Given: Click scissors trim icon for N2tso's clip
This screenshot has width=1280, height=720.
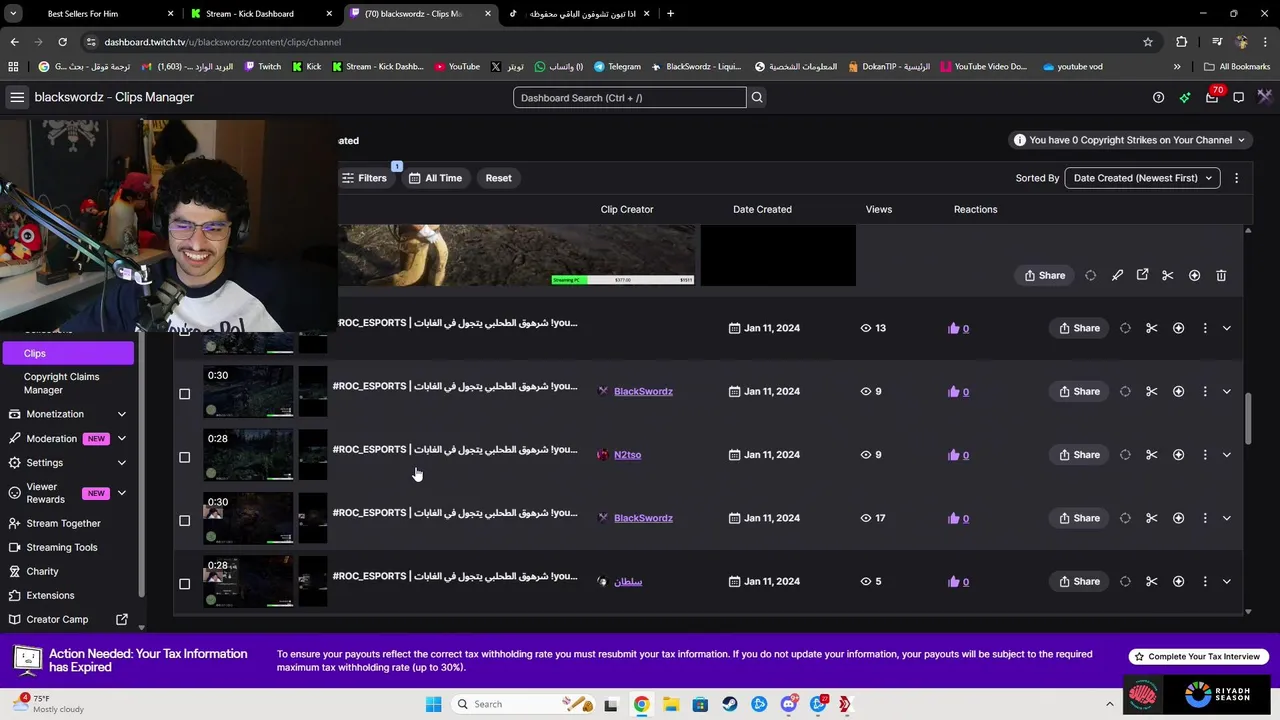Looking at the screenshot, I should 1151,454.
